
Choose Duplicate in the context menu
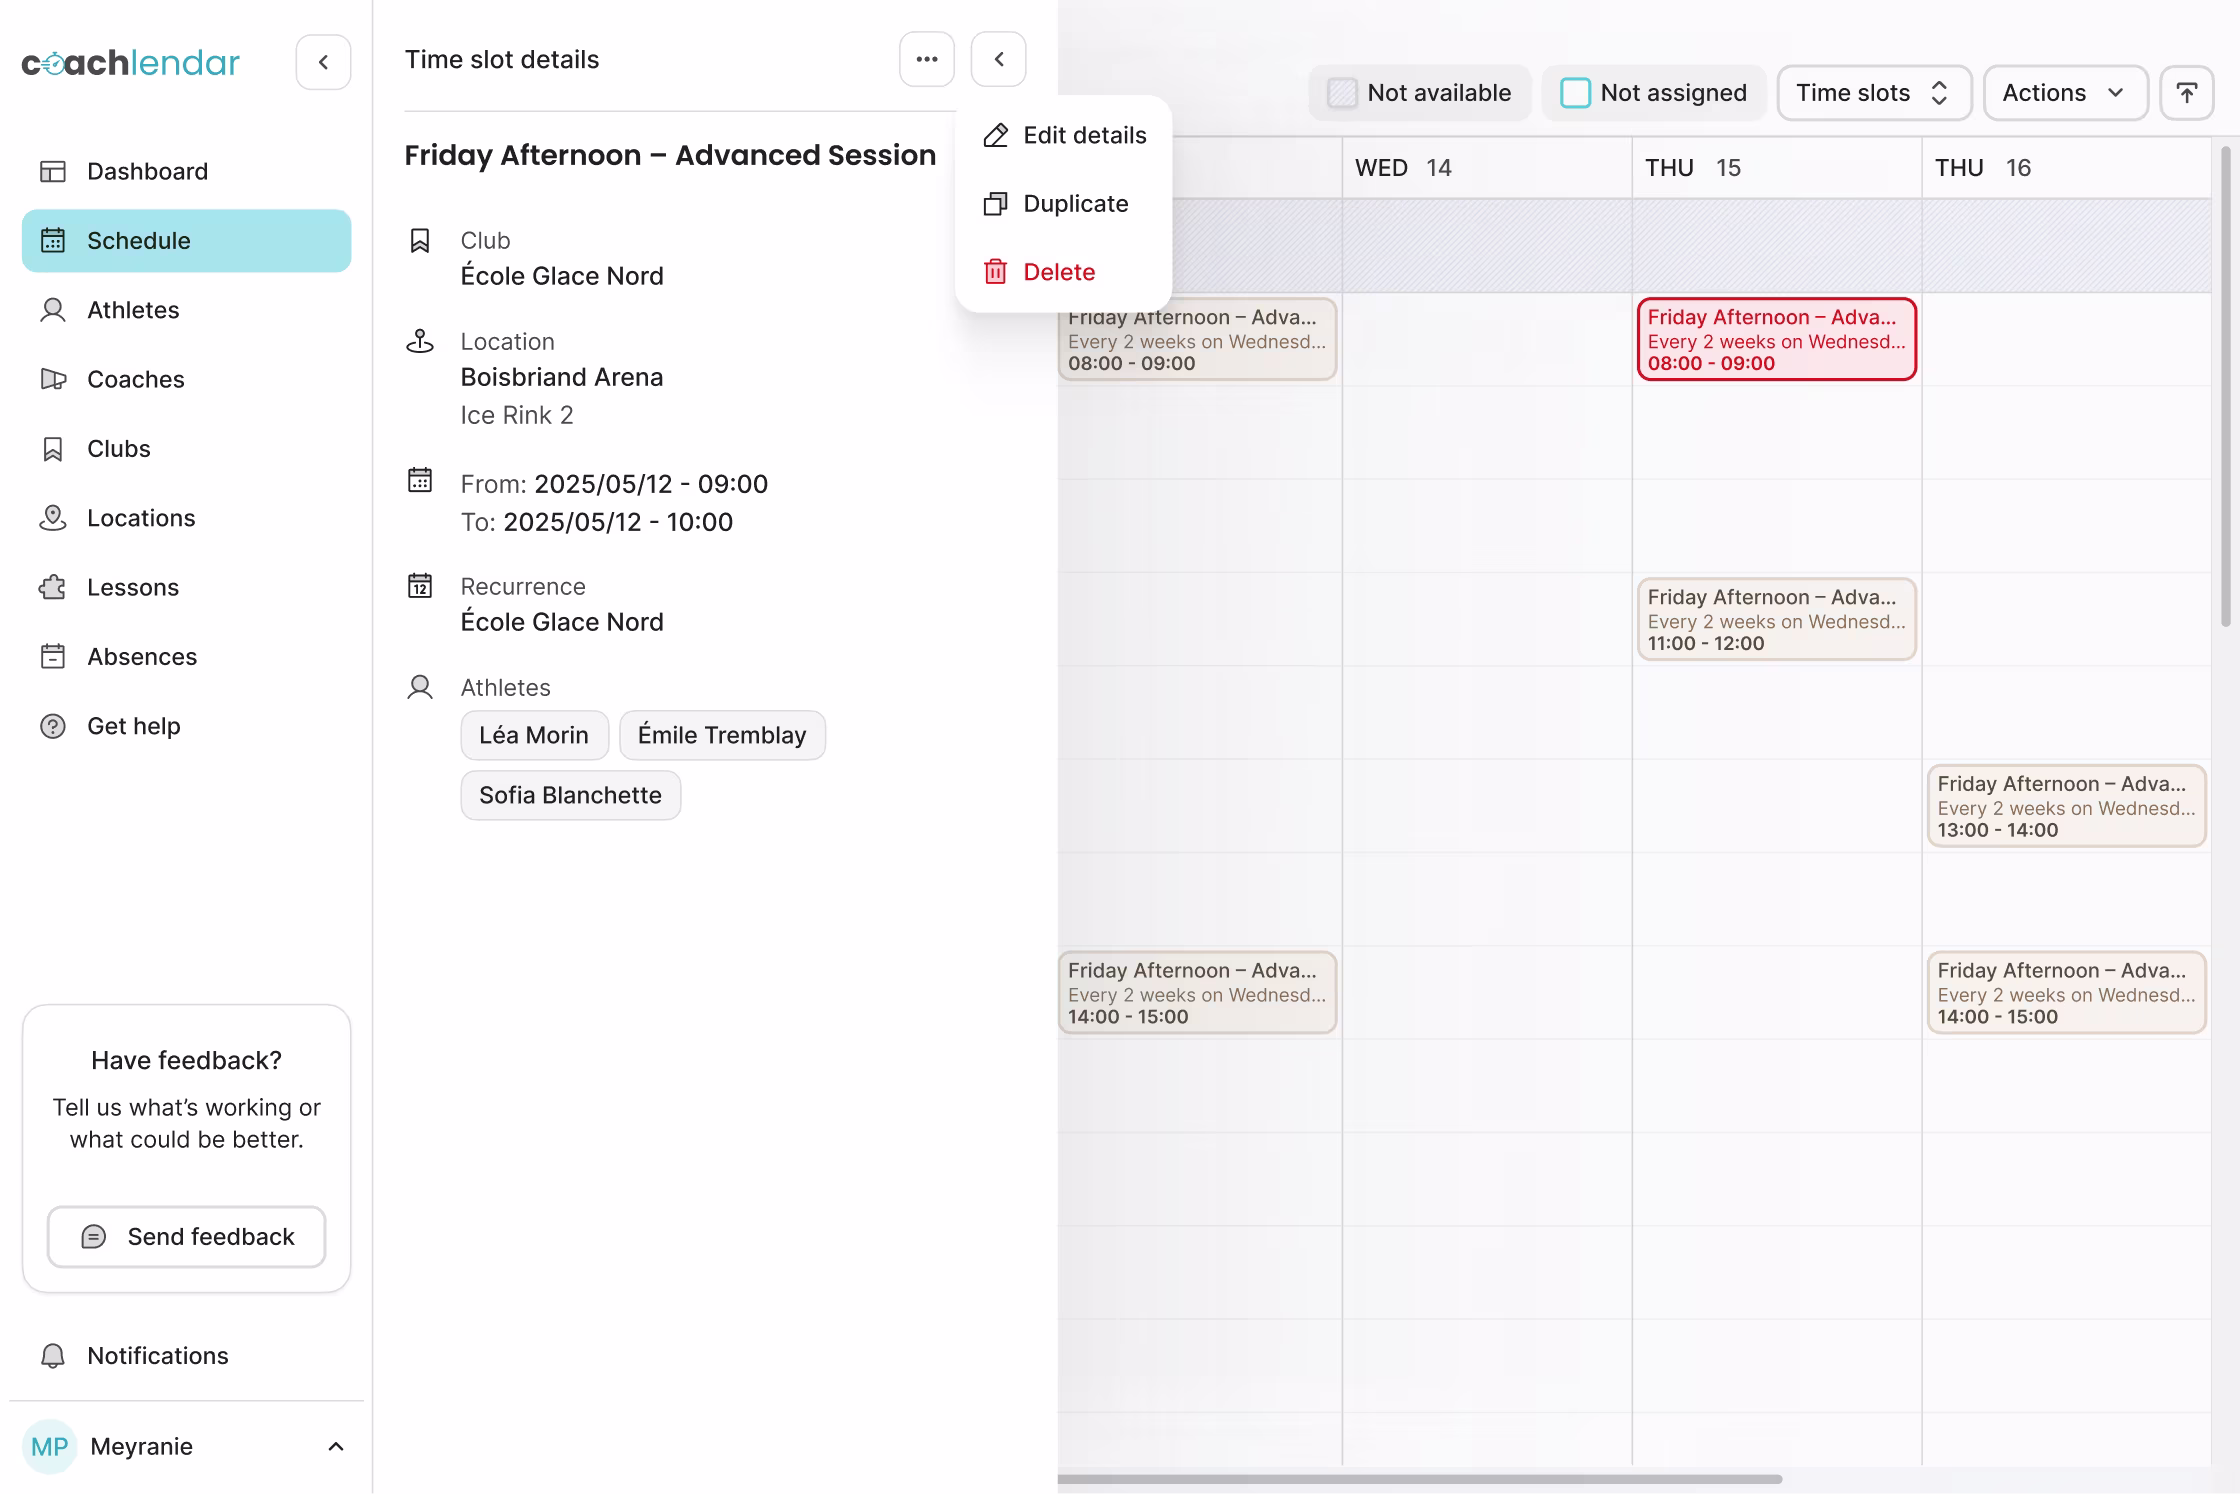(1075, 204)
